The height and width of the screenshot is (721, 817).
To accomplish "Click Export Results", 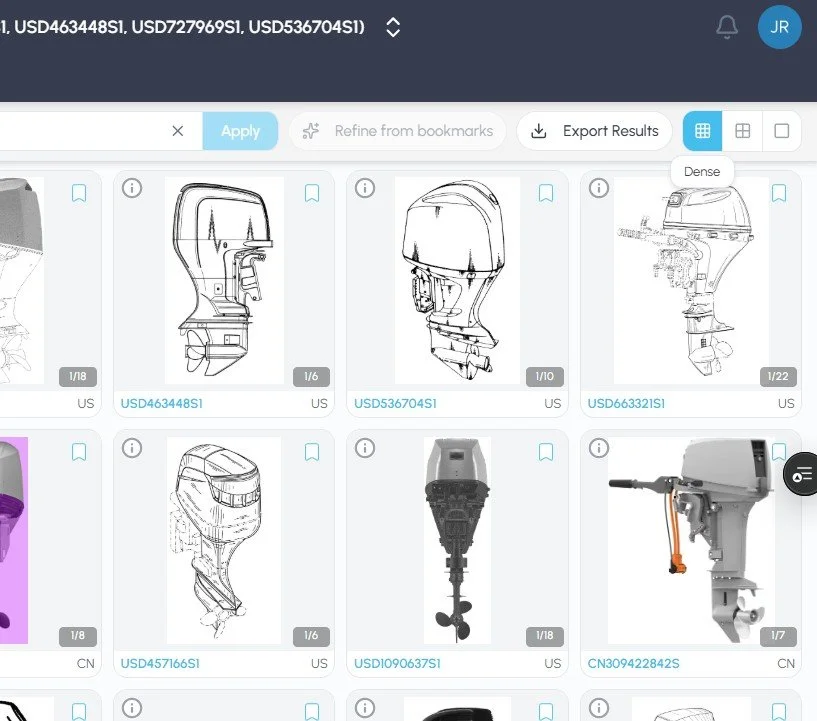I will click(x=595, y=131).
